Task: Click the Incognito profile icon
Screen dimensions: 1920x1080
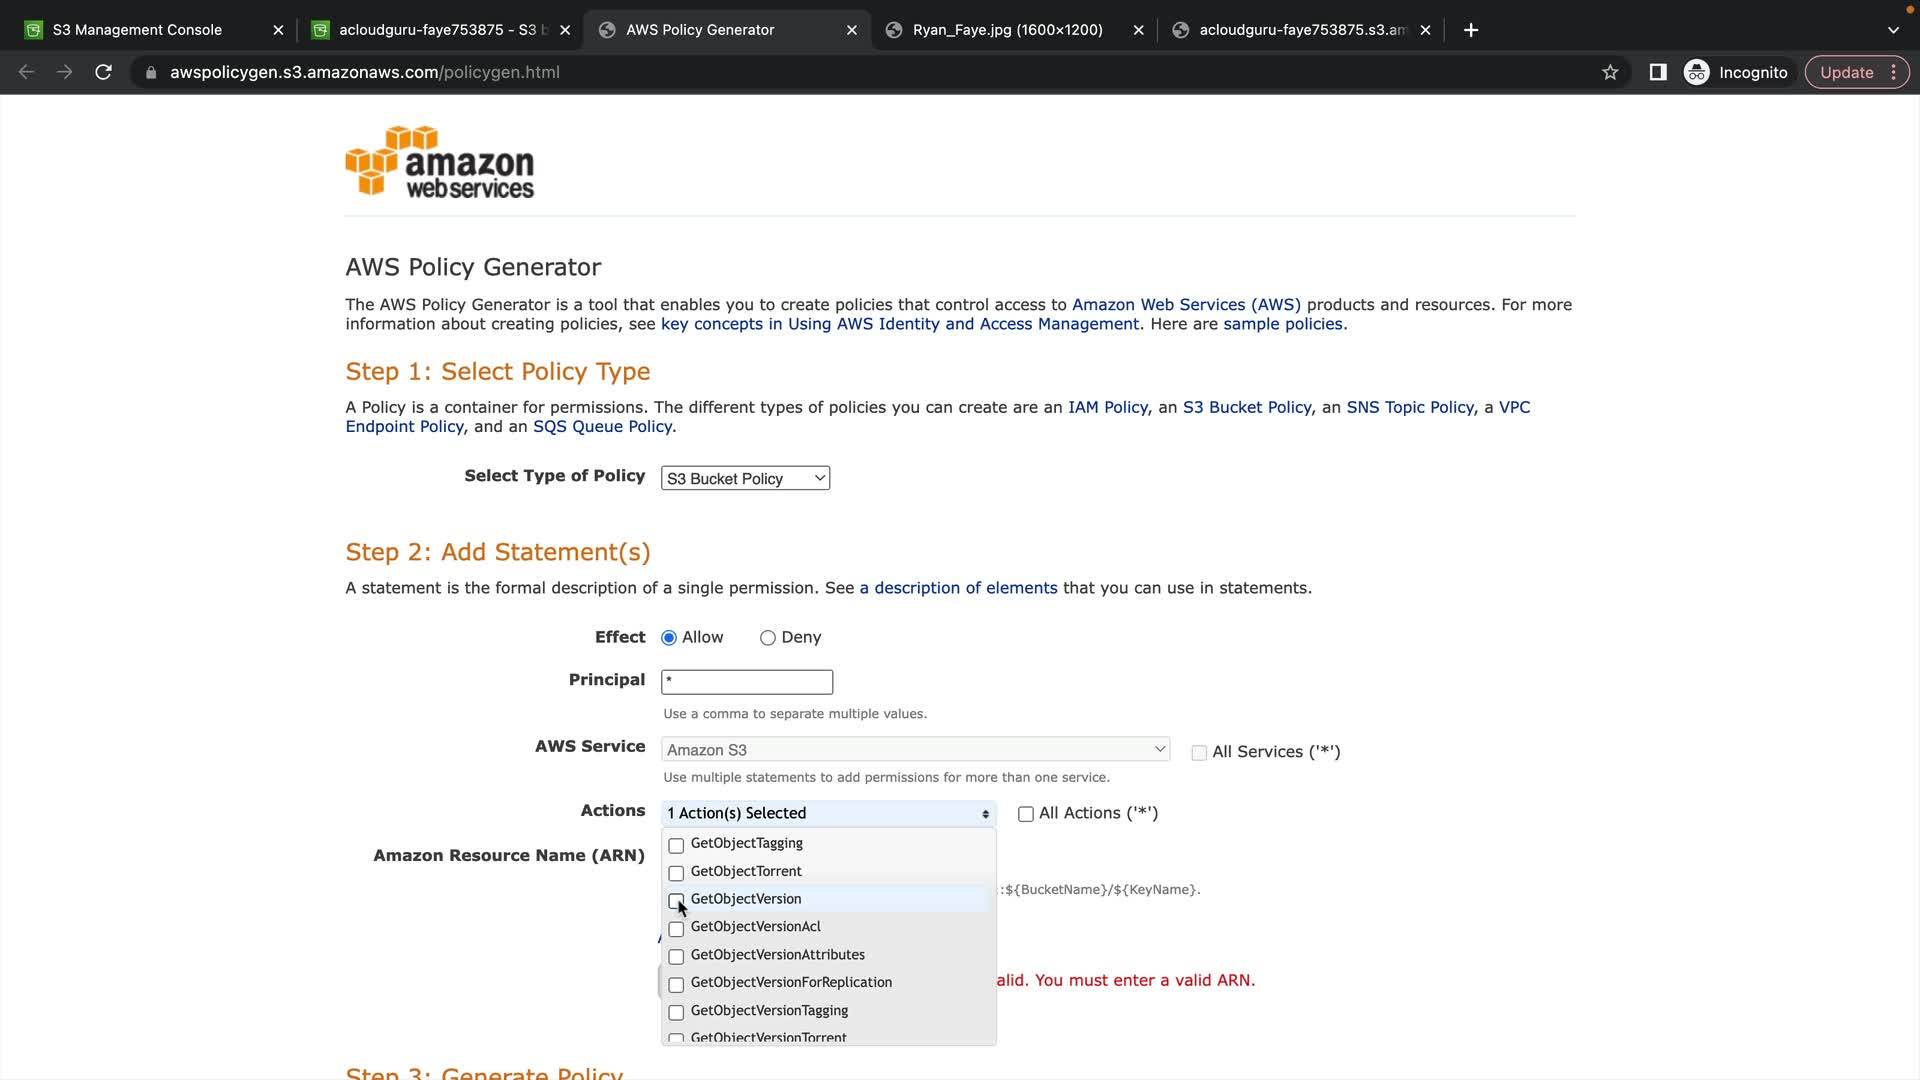Action: pos(1697,72)
